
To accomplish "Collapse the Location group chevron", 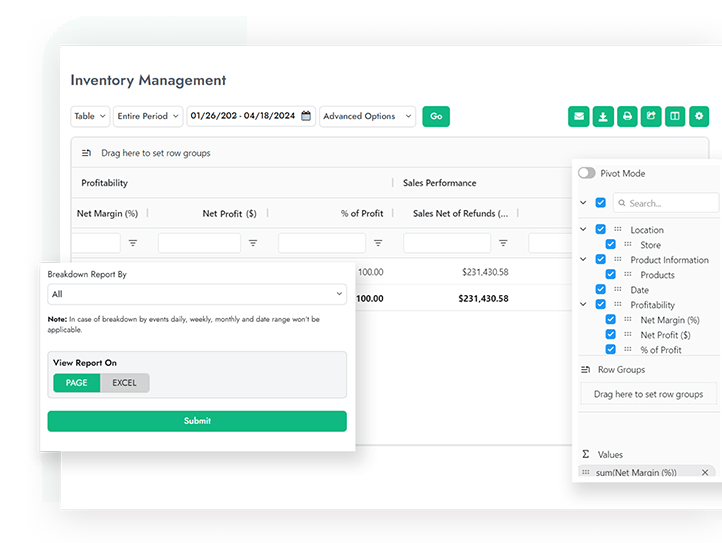I will pyautogui.click(x=583, y=229).
